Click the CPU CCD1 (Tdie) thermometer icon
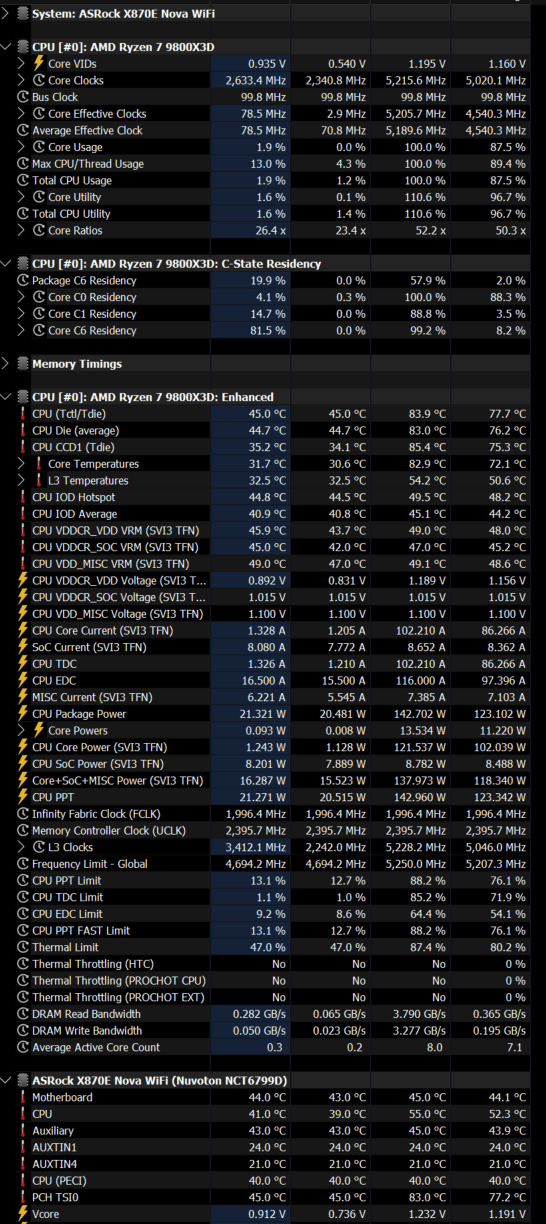 (23, 447)
